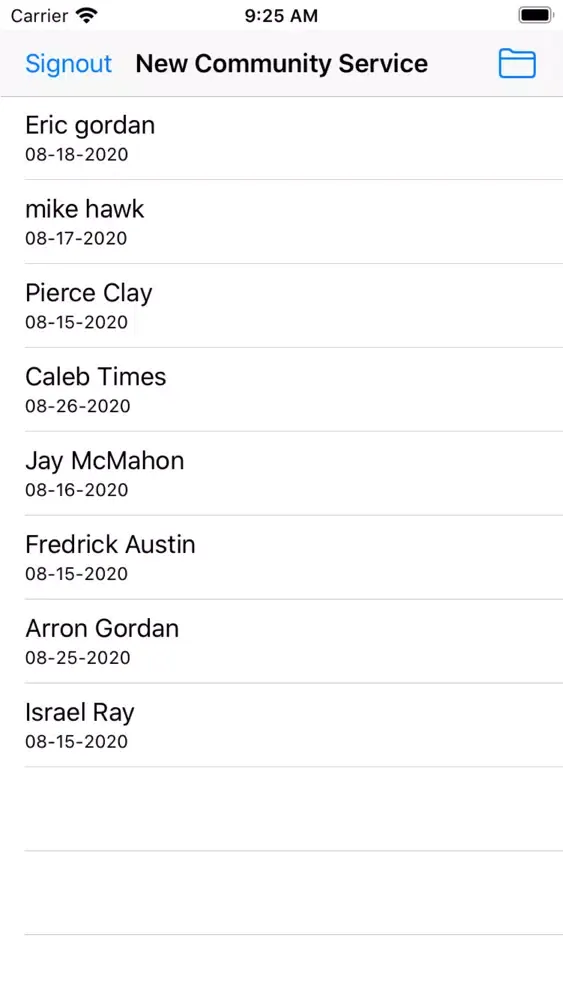The width and height of the screenshot is (563, 1000).
Task: Choose the Pierce Clay row
Action: [x=281, y=305]
